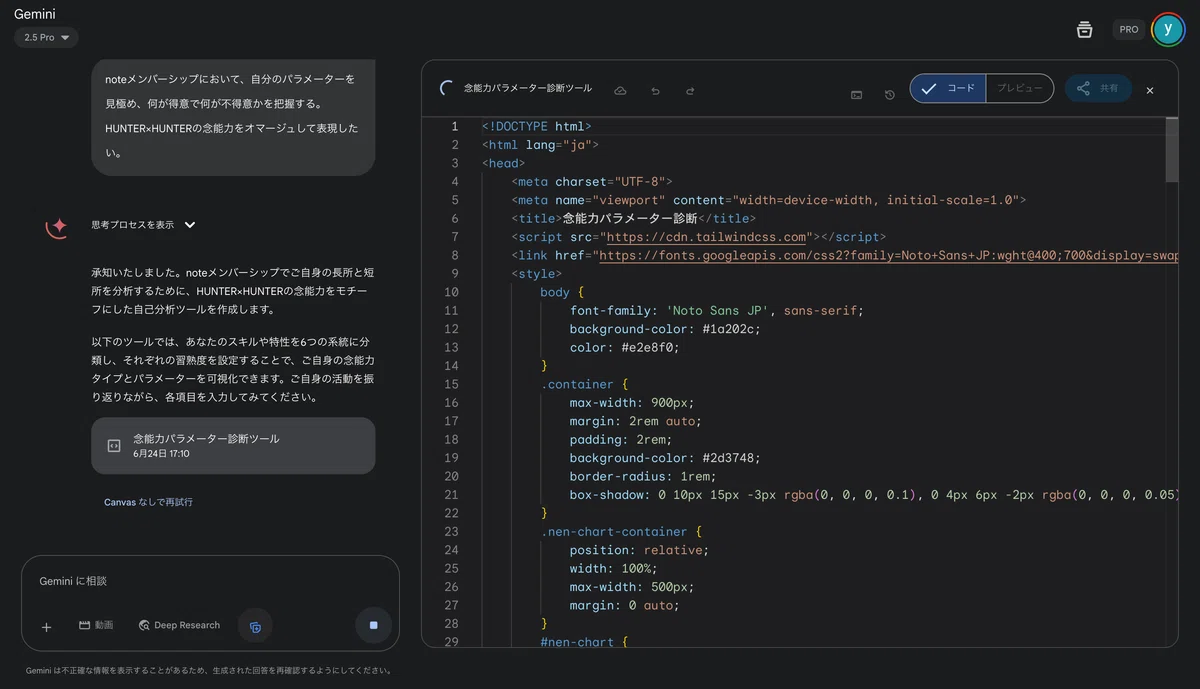
Task: Click the '#nen-chart {' code line
Action: pos(584,642)
